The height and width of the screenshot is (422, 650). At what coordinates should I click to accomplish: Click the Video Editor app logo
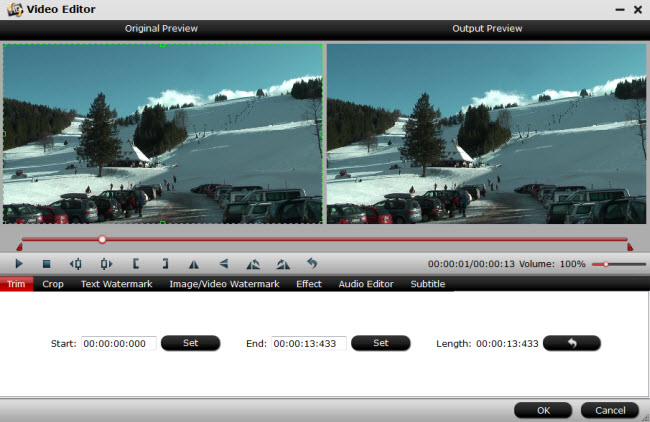(15, 9)
